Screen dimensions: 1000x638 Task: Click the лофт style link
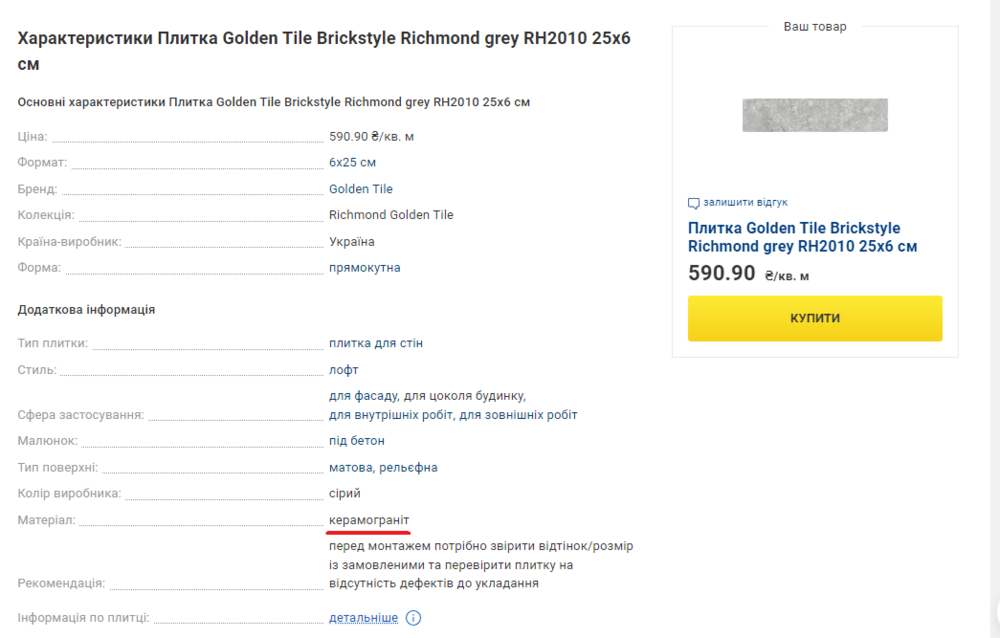344,370
